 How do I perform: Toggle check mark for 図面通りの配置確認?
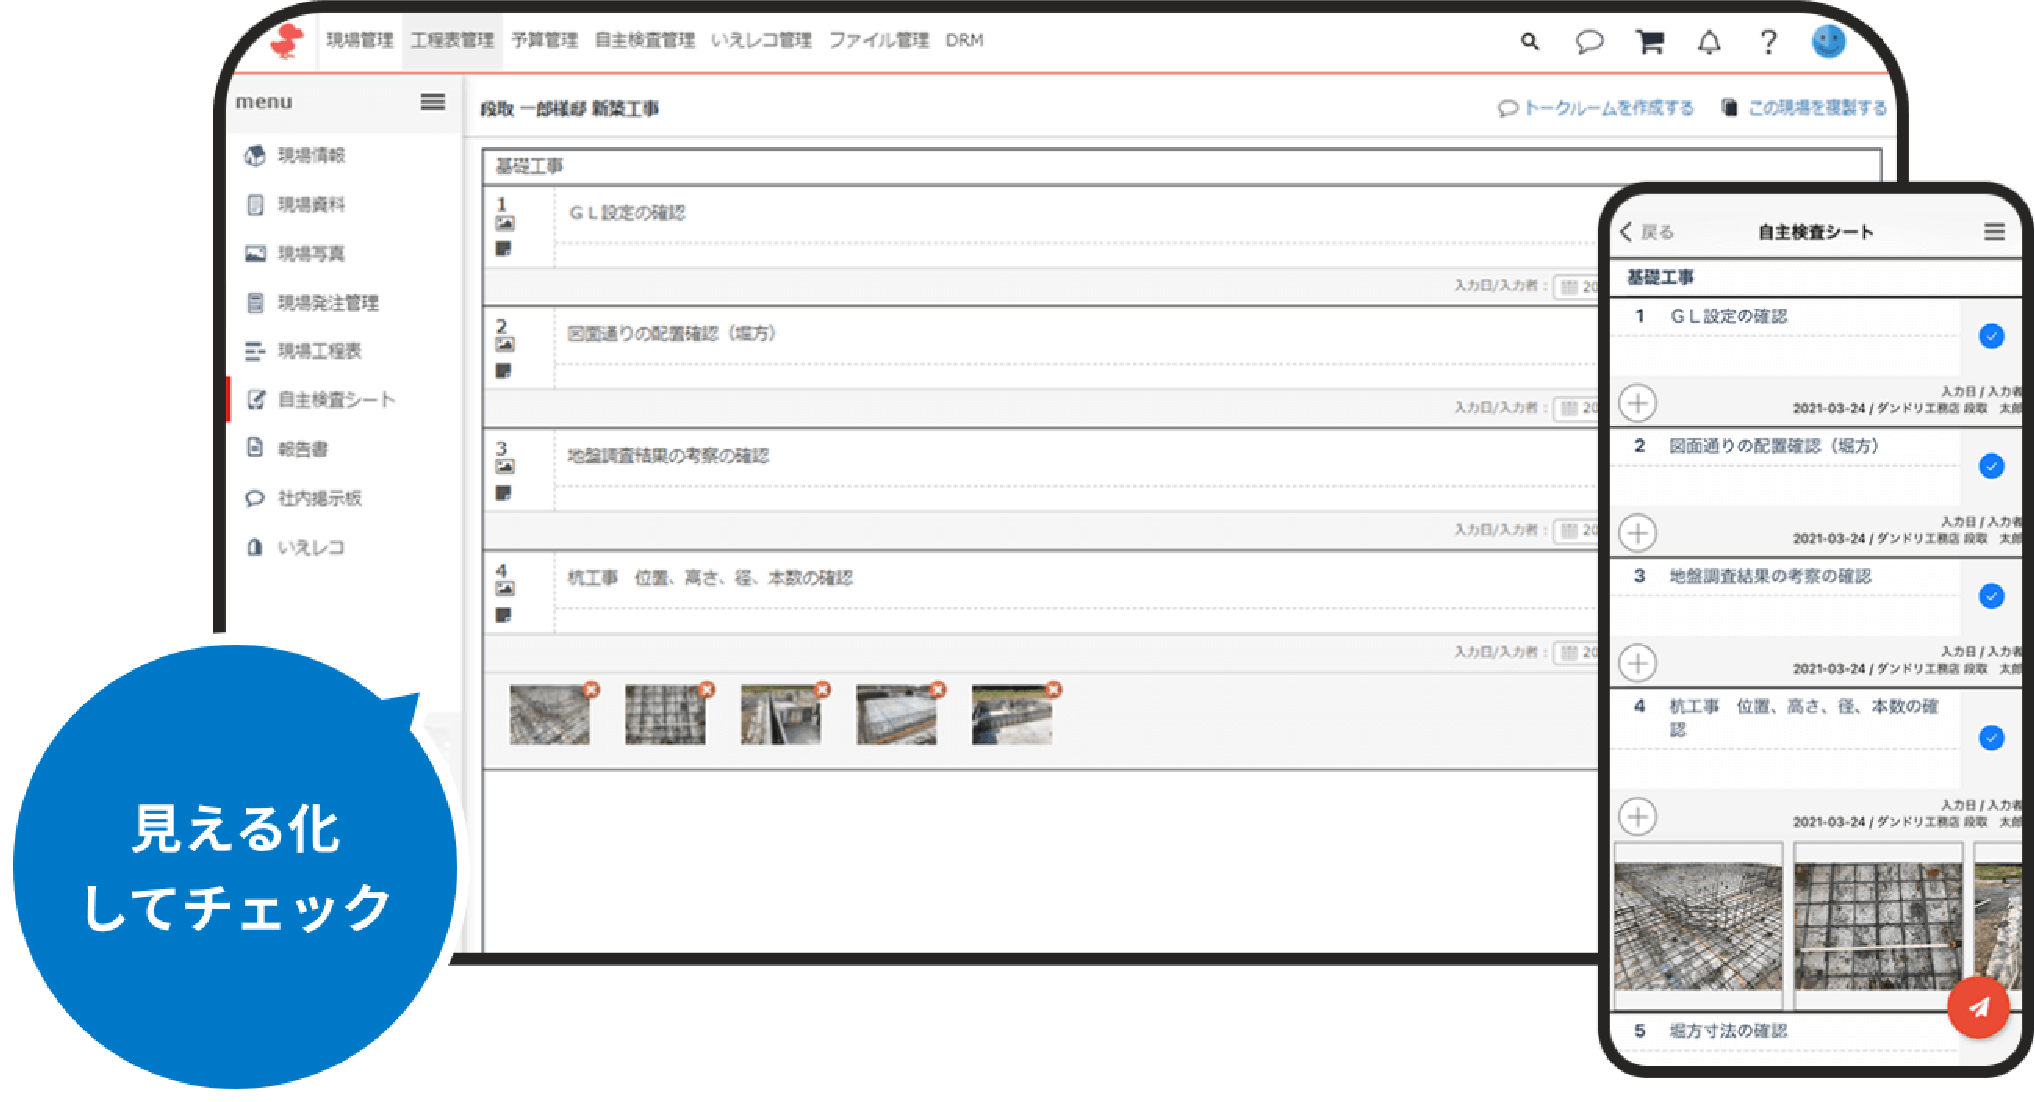[1991, 466]
